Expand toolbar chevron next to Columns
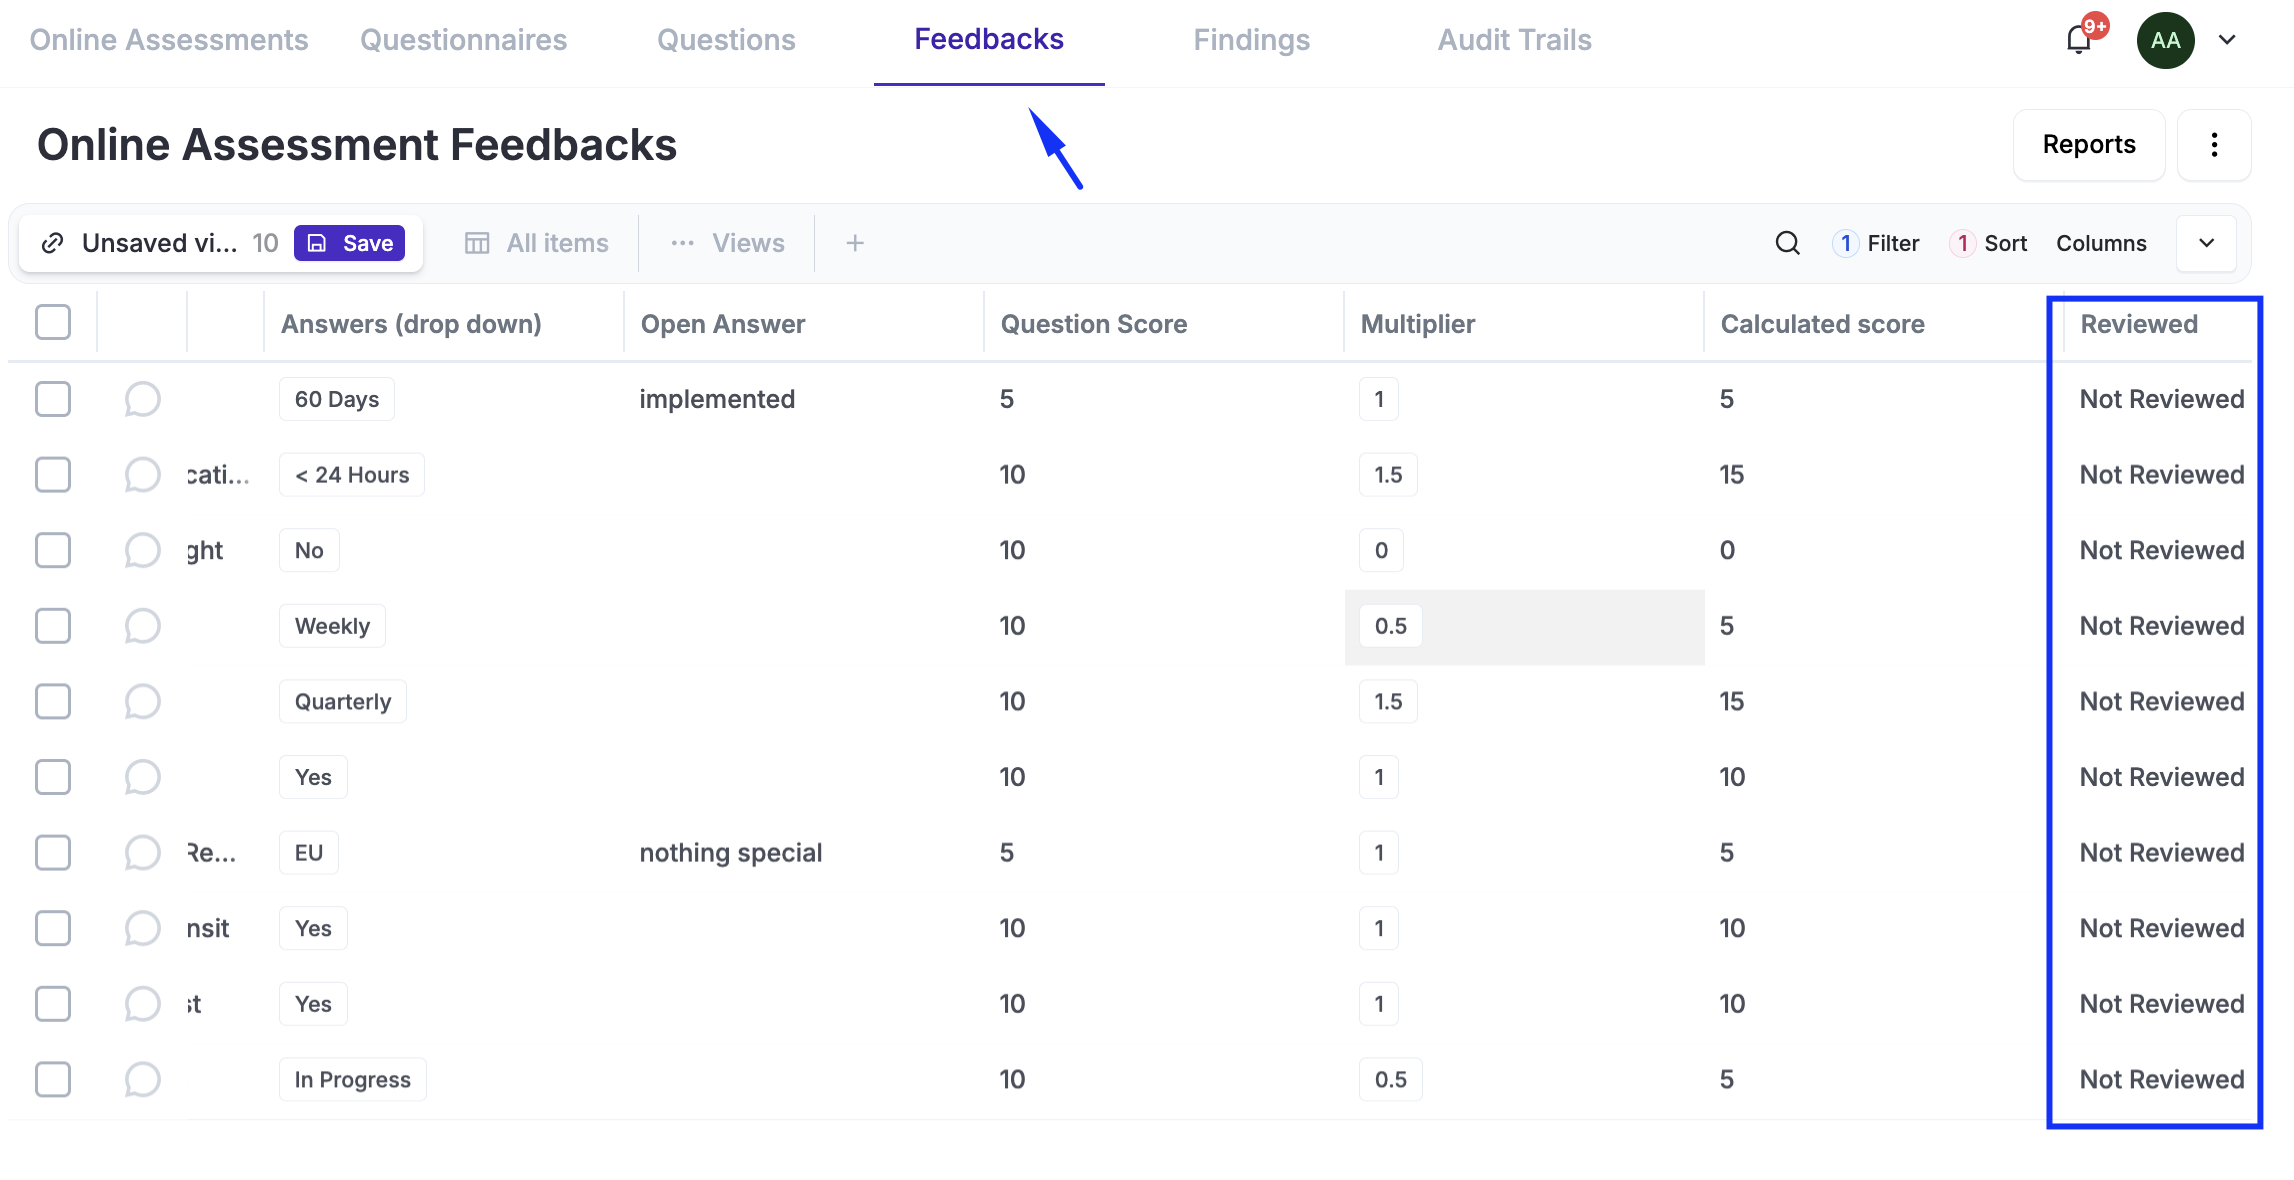Viewport: 2294px width, 1180px height. point(2206,243)
